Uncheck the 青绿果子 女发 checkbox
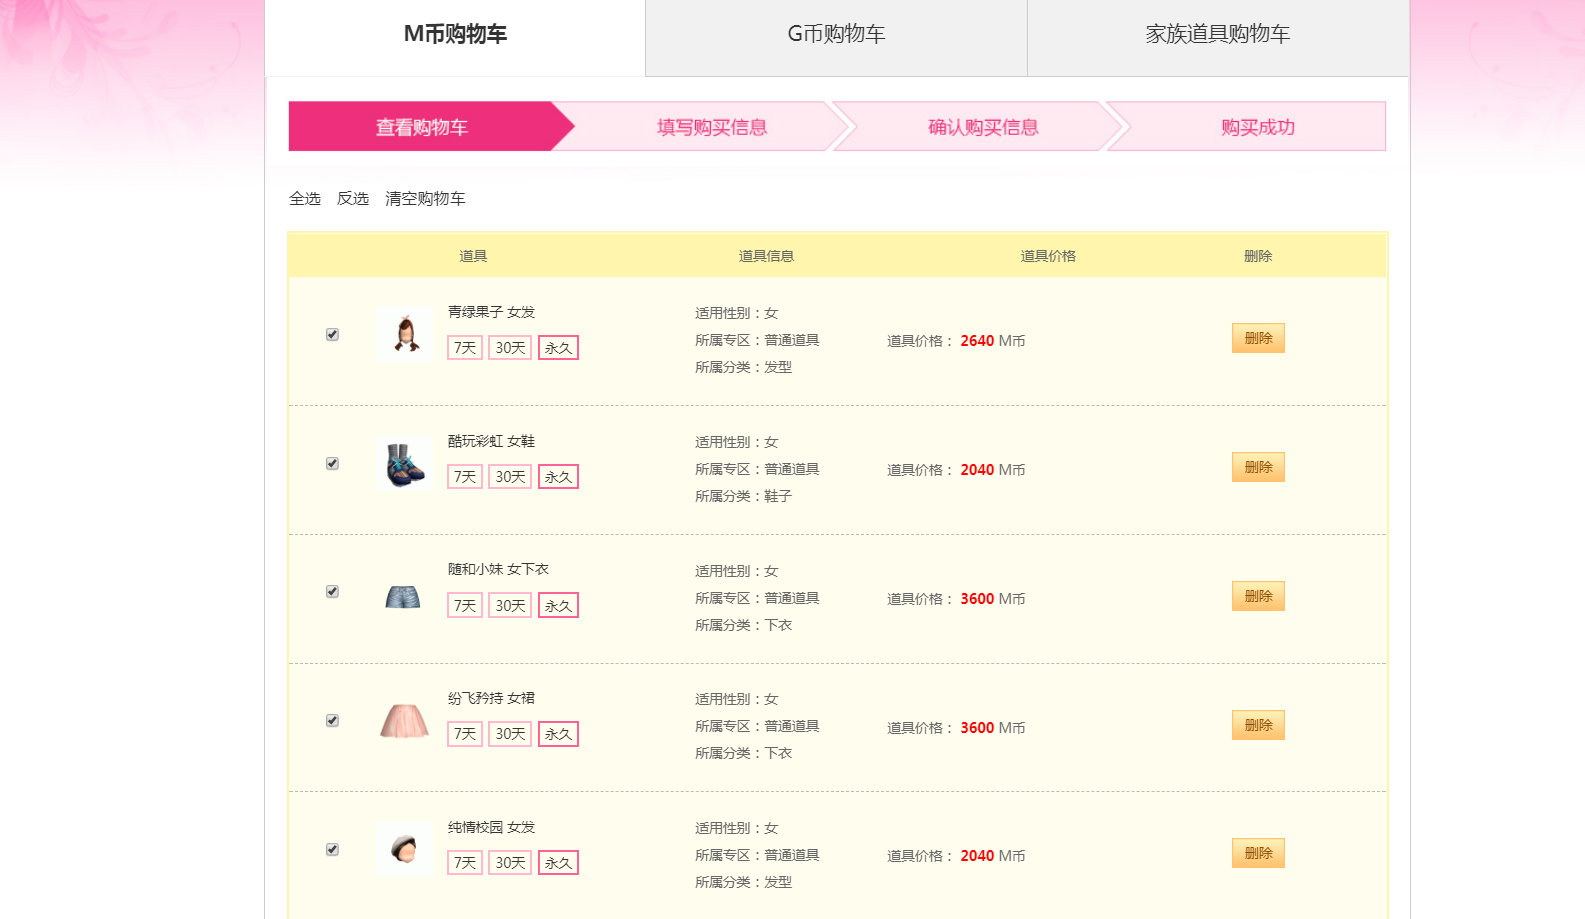Screen dimensions: 1585x919 point(332,334)
